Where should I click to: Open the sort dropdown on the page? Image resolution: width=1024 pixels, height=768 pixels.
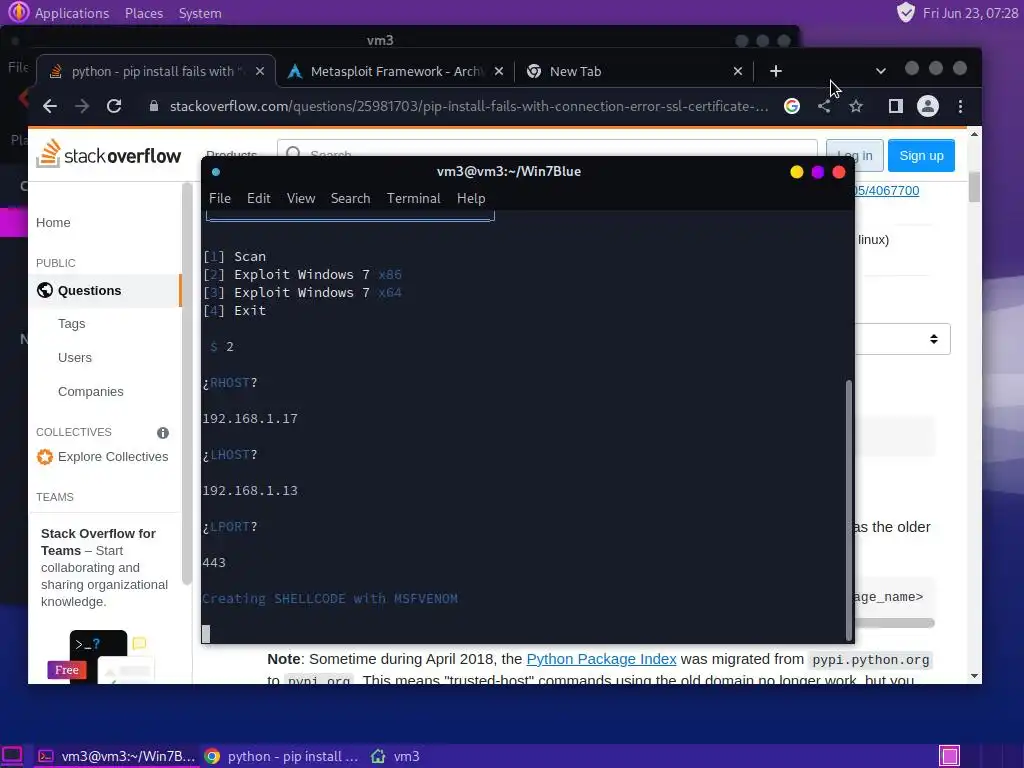[x=903, y=339]
